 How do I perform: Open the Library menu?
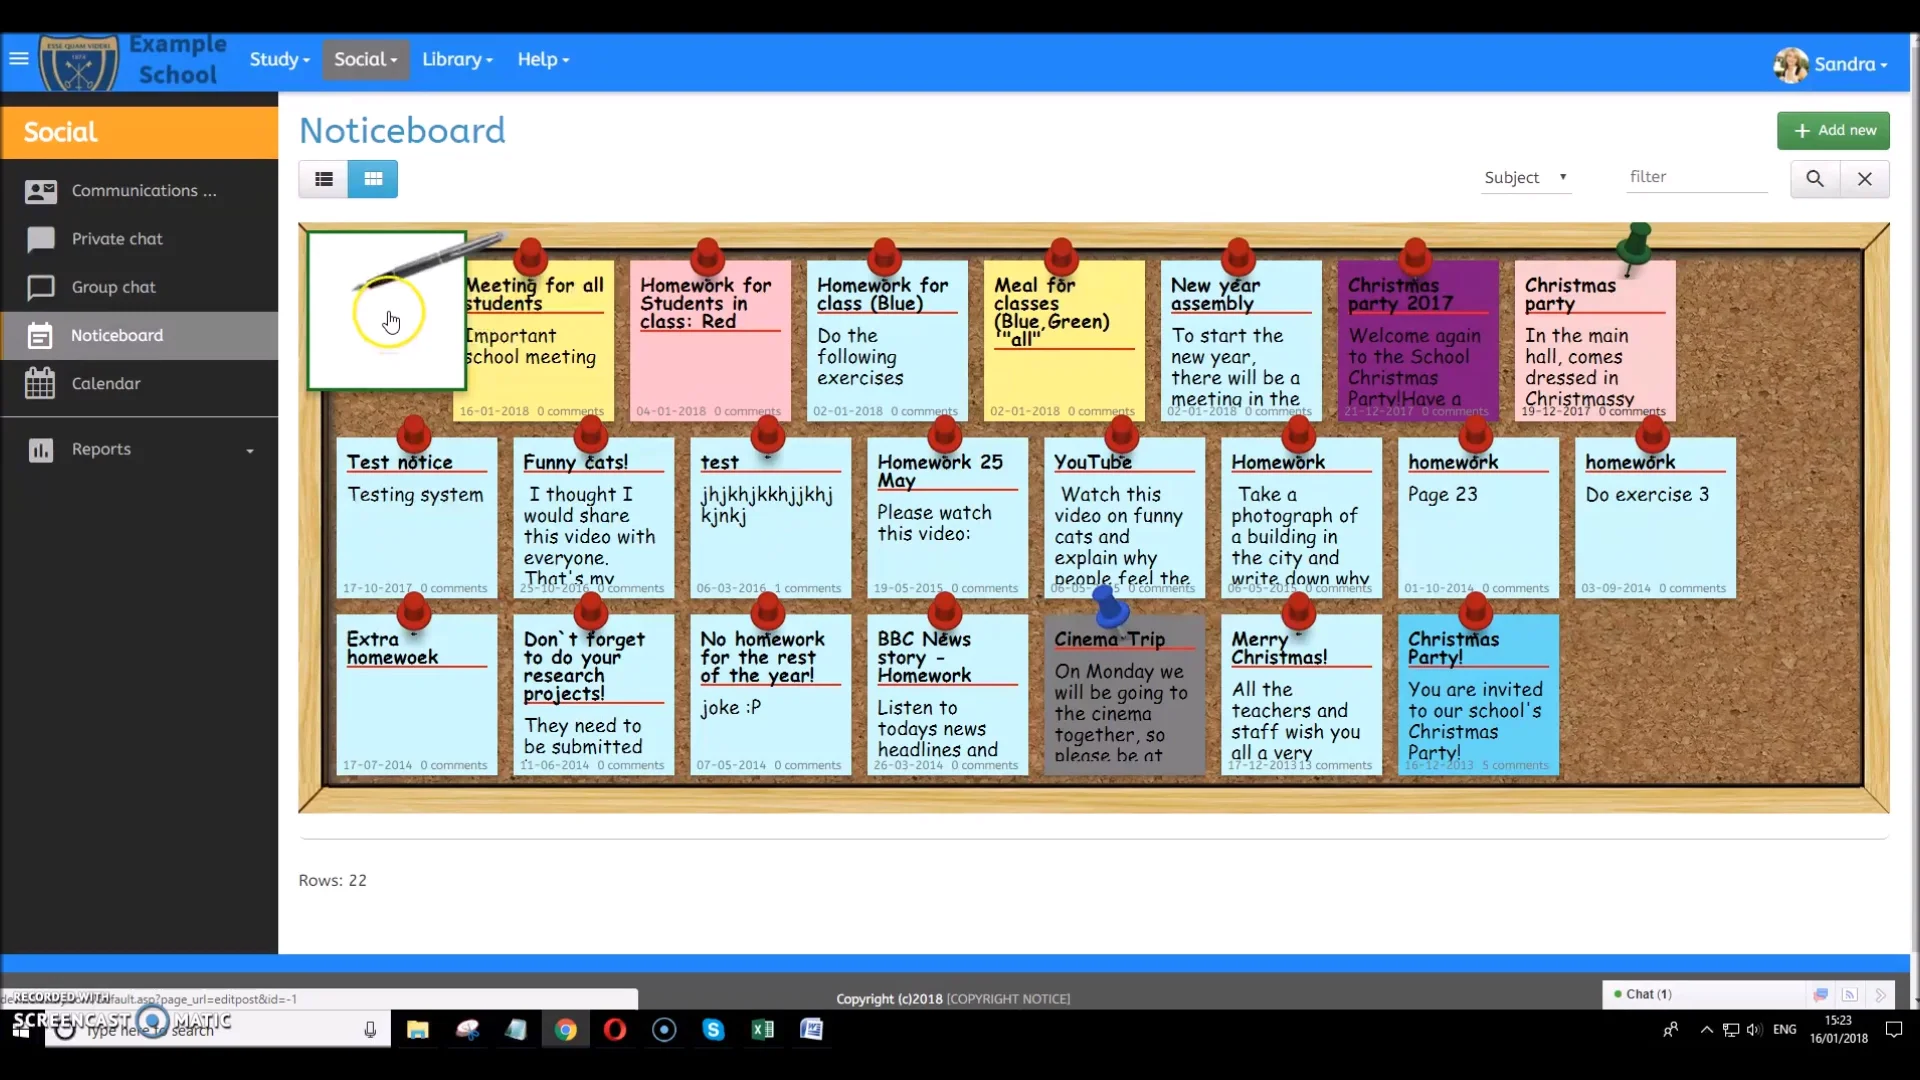click(x=457, y=59)
